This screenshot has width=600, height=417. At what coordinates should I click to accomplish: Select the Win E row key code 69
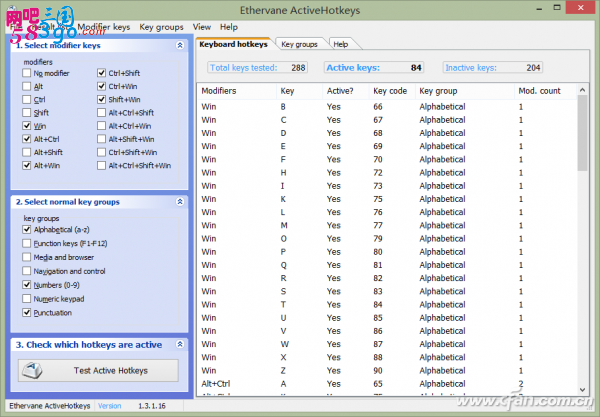coord(387,146)
